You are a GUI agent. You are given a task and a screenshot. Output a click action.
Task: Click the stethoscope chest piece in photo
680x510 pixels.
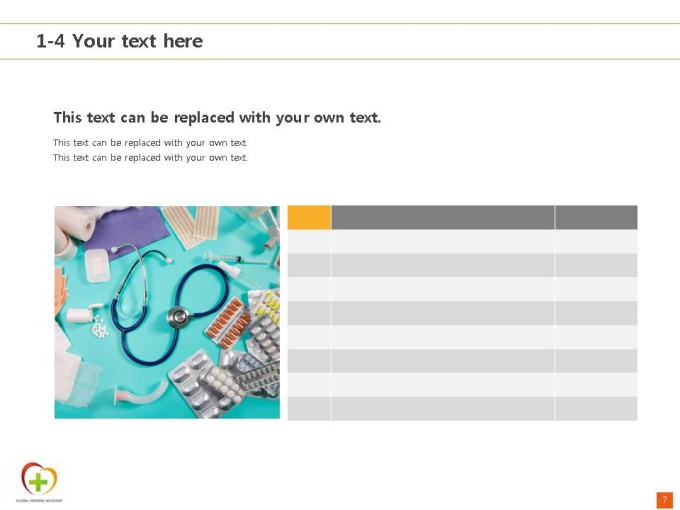click(x=178, y=317)
